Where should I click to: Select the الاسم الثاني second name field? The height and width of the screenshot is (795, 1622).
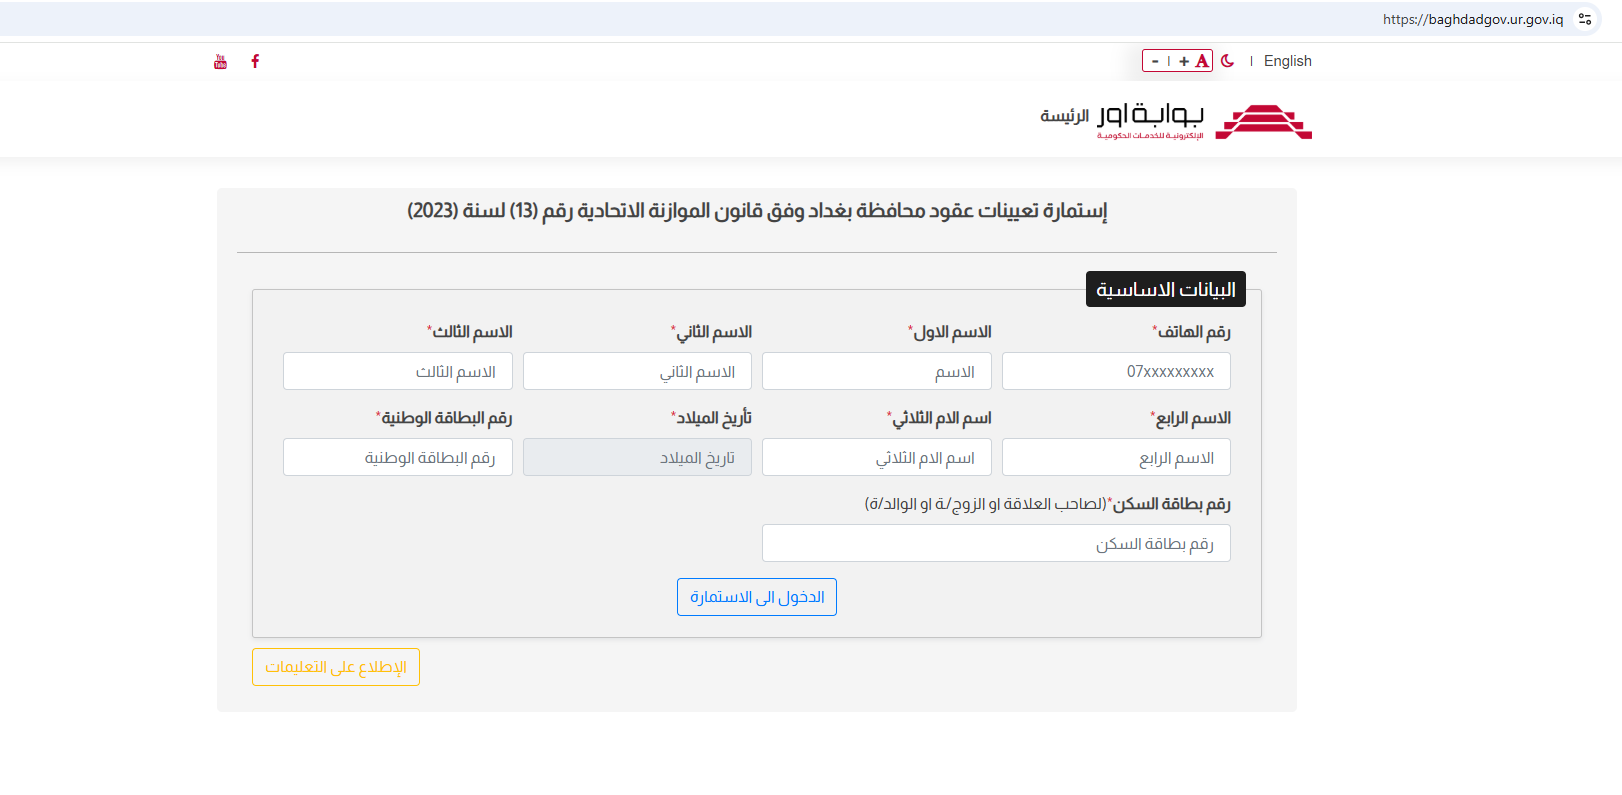pos(637,371)
